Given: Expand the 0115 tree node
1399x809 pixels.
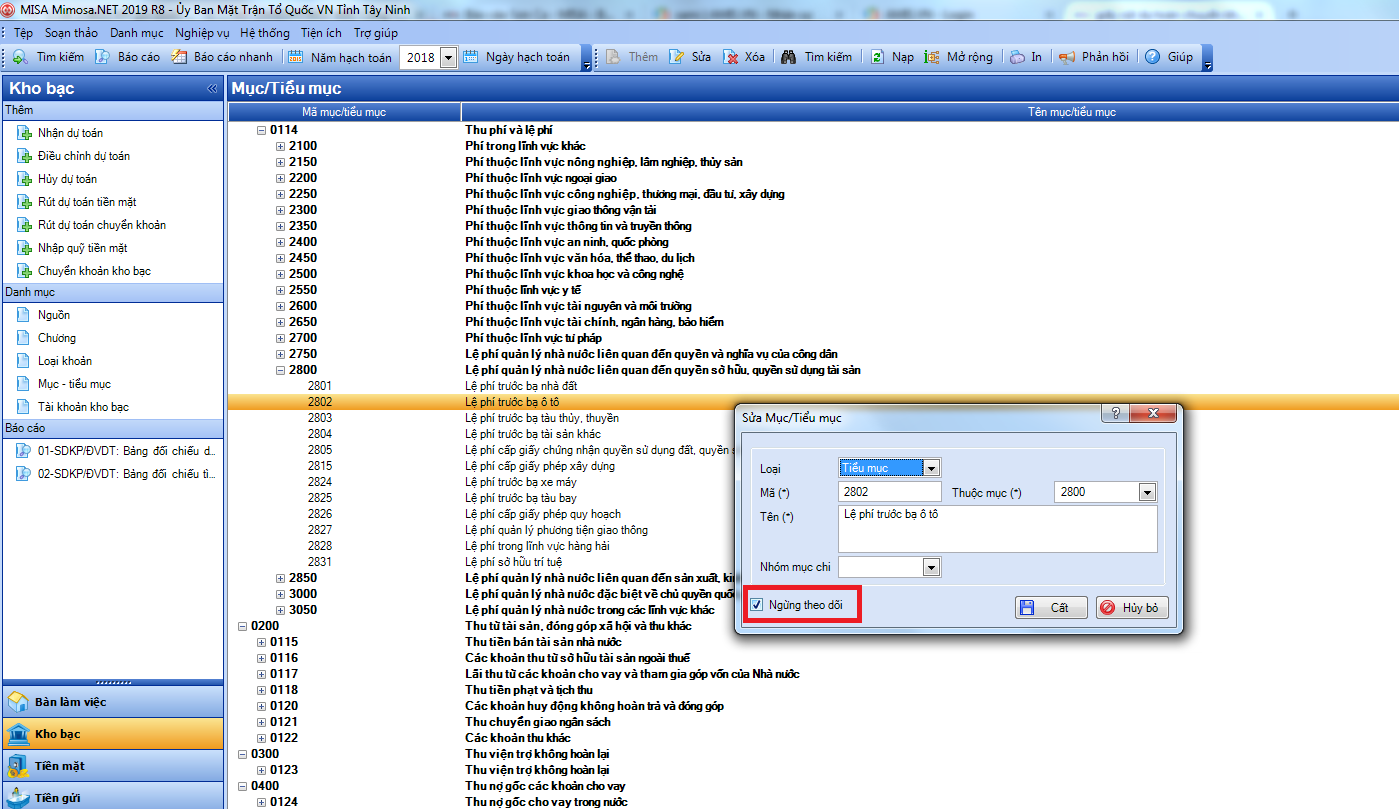Looking at the screenshot, I should [262, 642].
